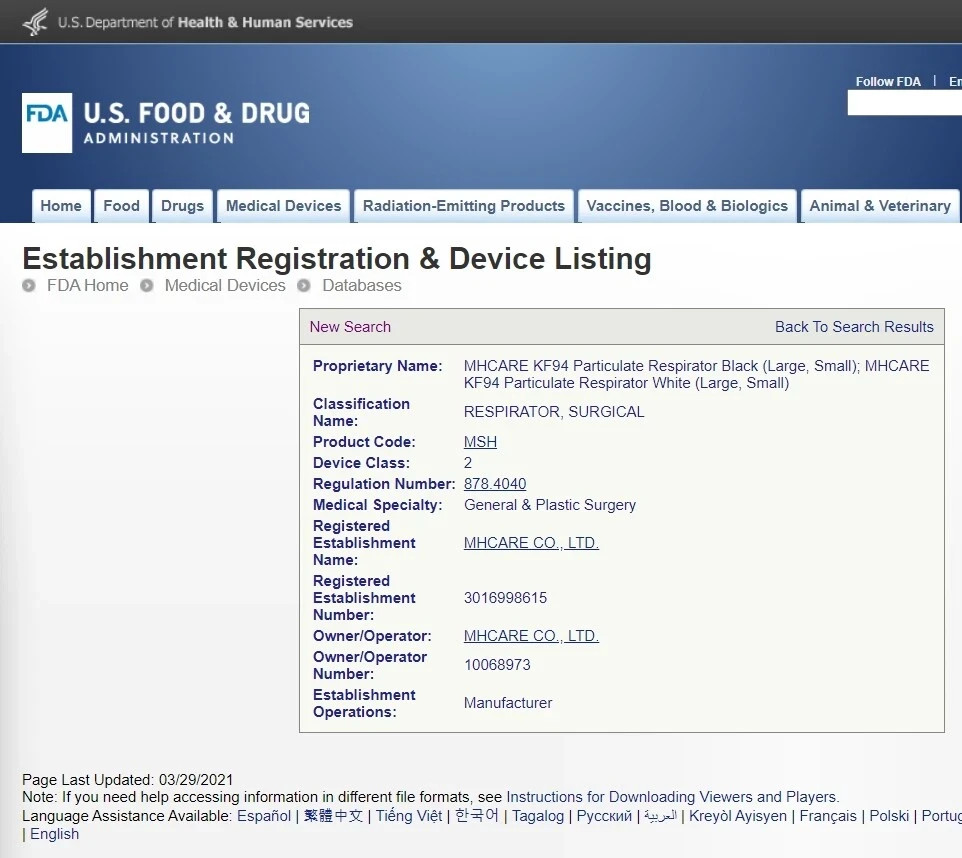This screenshot has height=858, width=962.
Task: Go to Medical Devices breadcrumb link
Action: [x=225, y=285]
